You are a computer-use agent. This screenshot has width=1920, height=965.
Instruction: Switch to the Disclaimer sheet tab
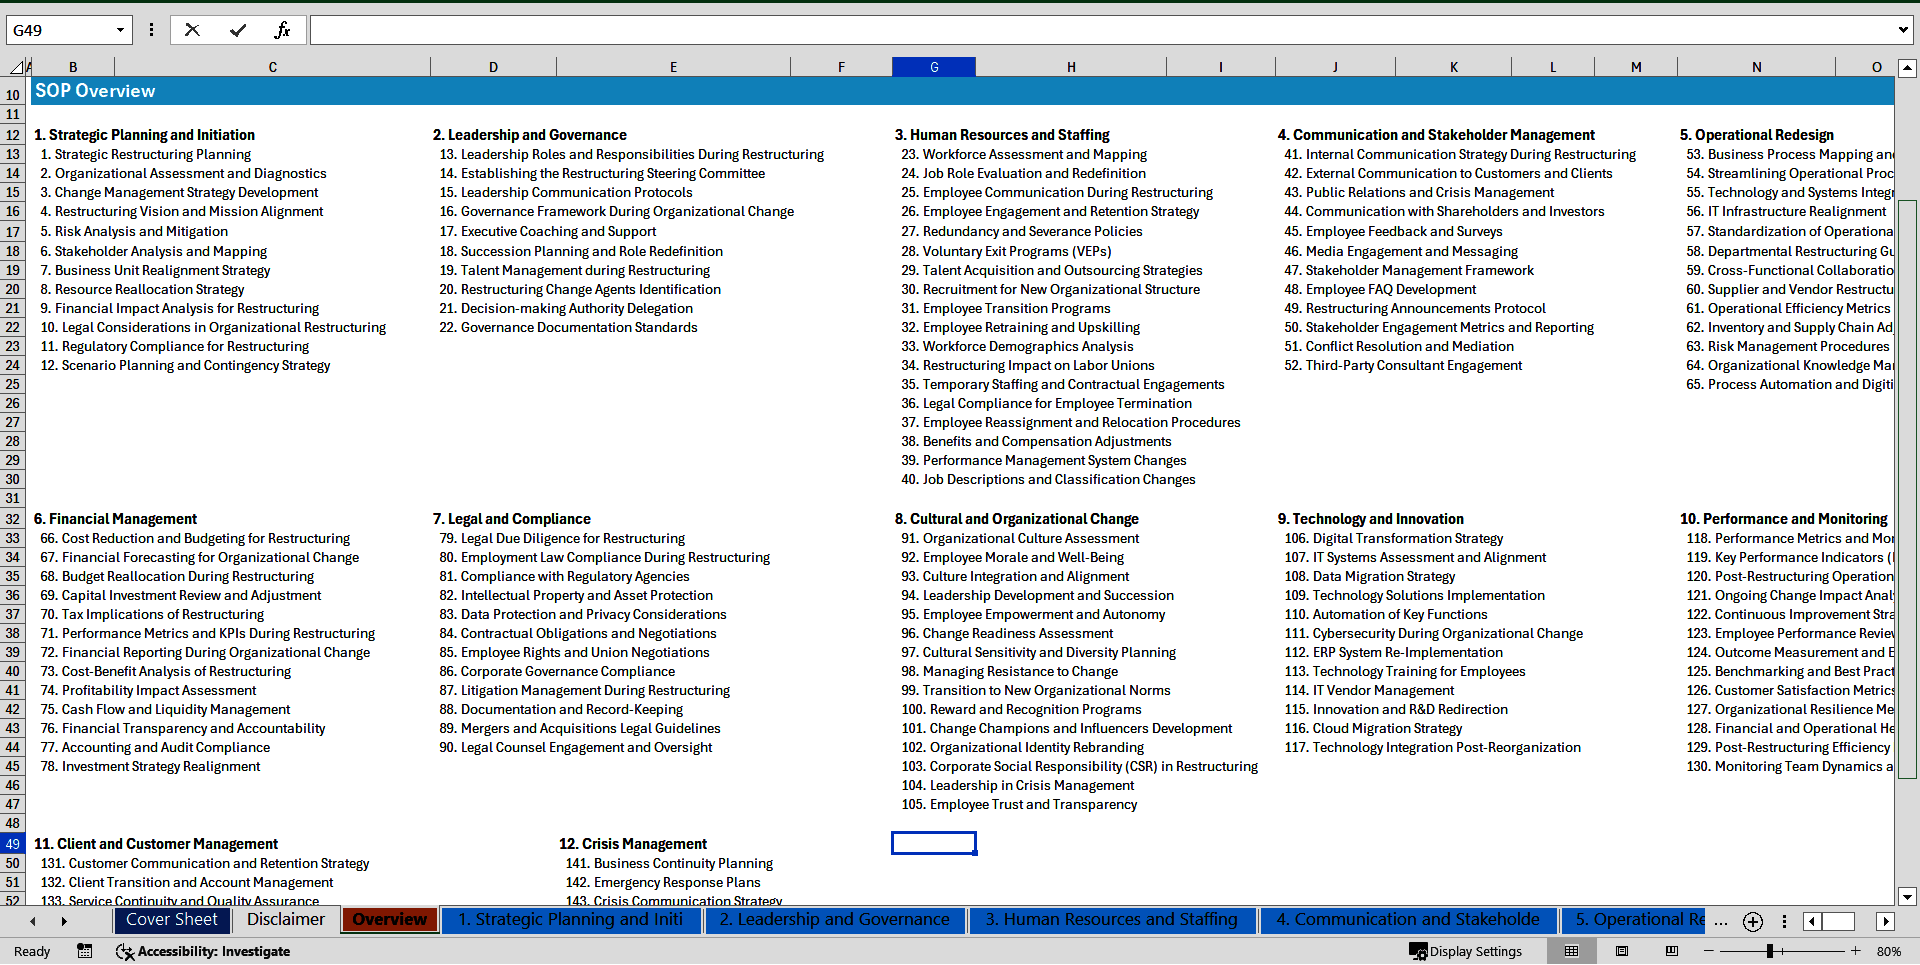(x=286, y=920)
